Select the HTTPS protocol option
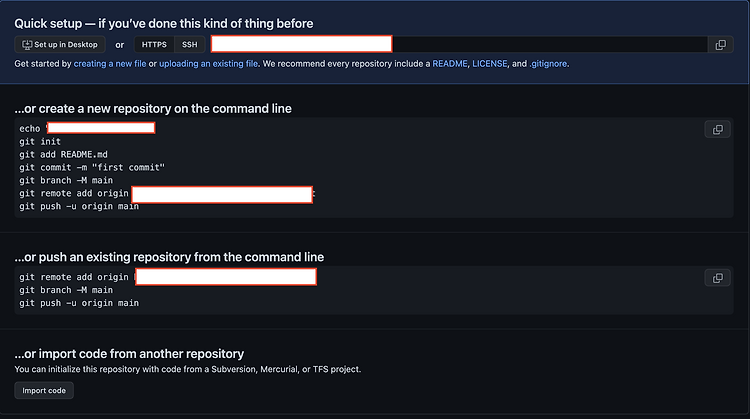This screenshot has width=750, height=419. tap(154, 44)
